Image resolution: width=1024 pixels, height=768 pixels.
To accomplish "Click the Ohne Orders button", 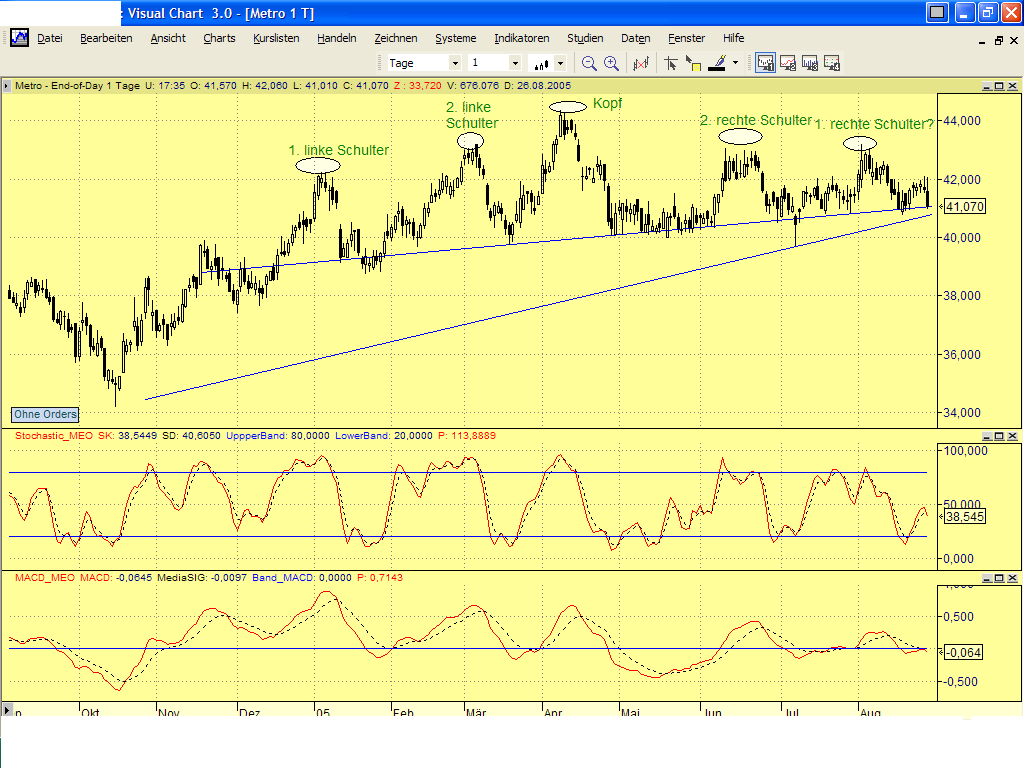I will pos(44,414).
